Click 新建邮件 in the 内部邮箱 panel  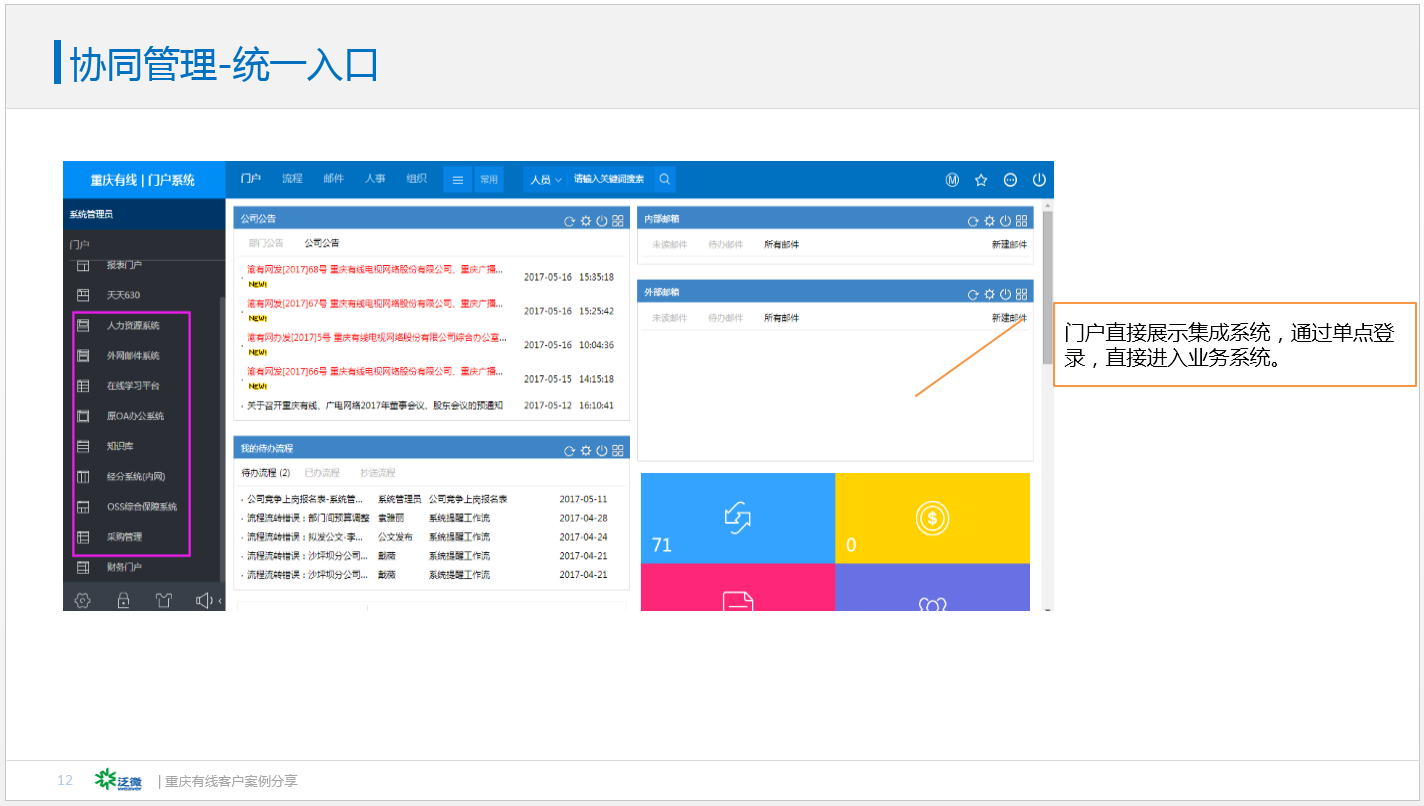click(1009, 244)
